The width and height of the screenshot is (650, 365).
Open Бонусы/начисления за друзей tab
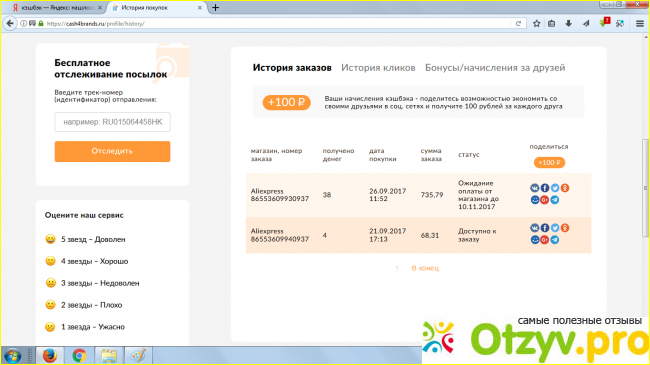[495, 68]
